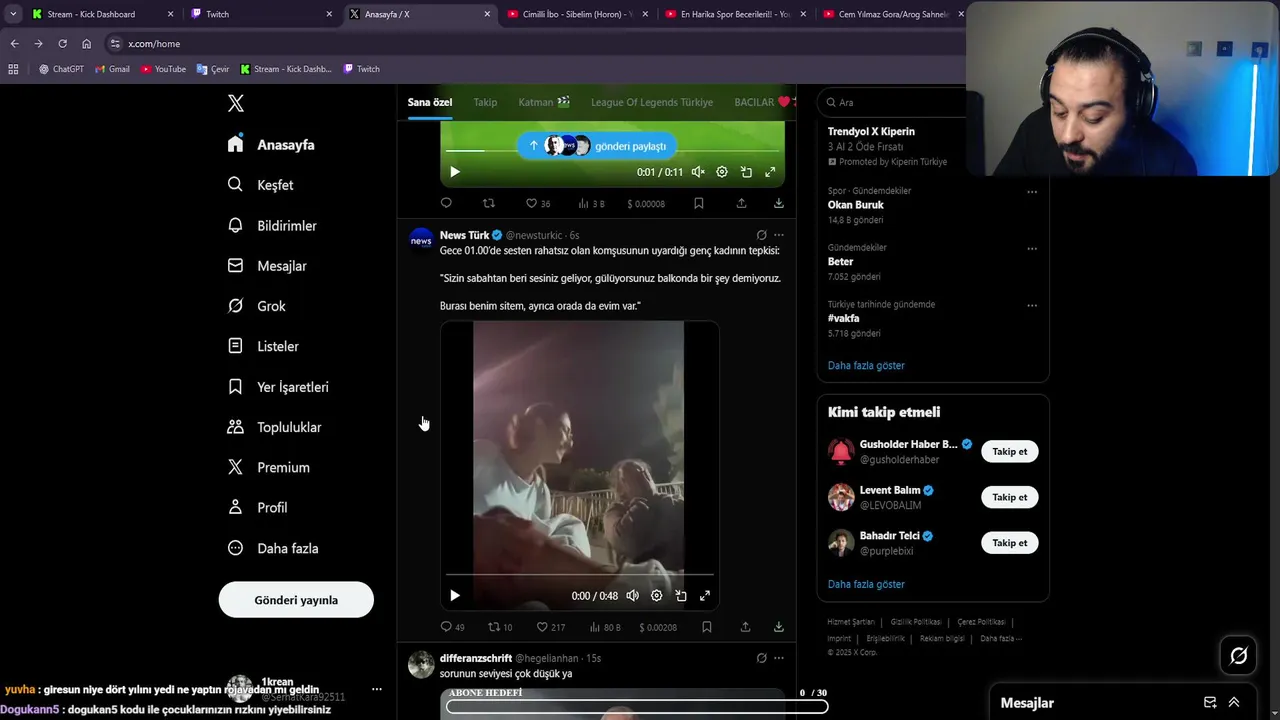Open Grok from the sidebar
Image resolution: width=1280 pixels, height=720 pixels.
[256, 306]
